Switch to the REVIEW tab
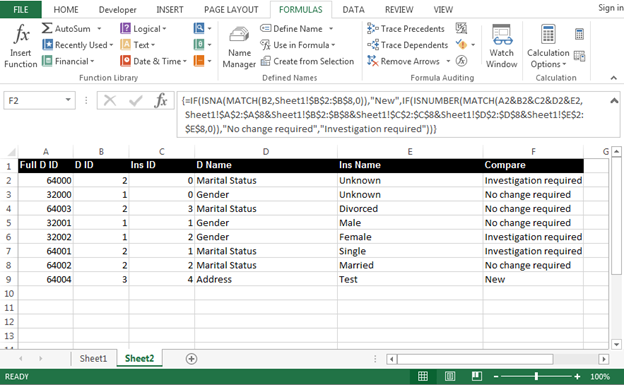Screen dimensions: 624x385 point(399,10)
